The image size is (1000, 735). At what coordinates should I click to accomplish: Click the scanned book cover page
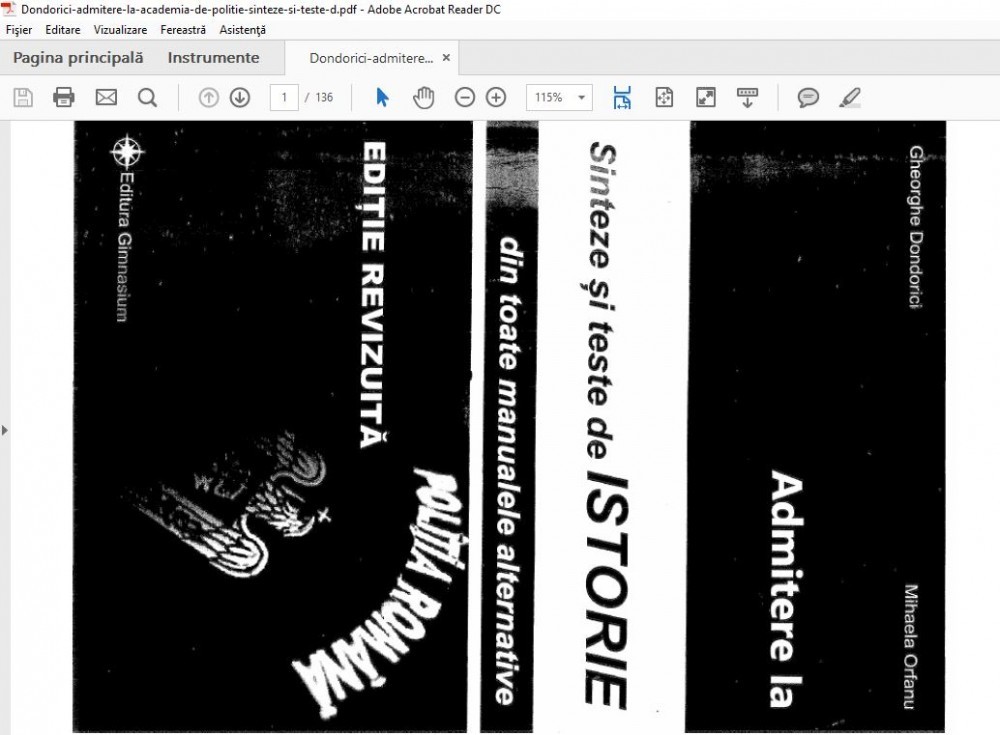(x=509, y=426)
